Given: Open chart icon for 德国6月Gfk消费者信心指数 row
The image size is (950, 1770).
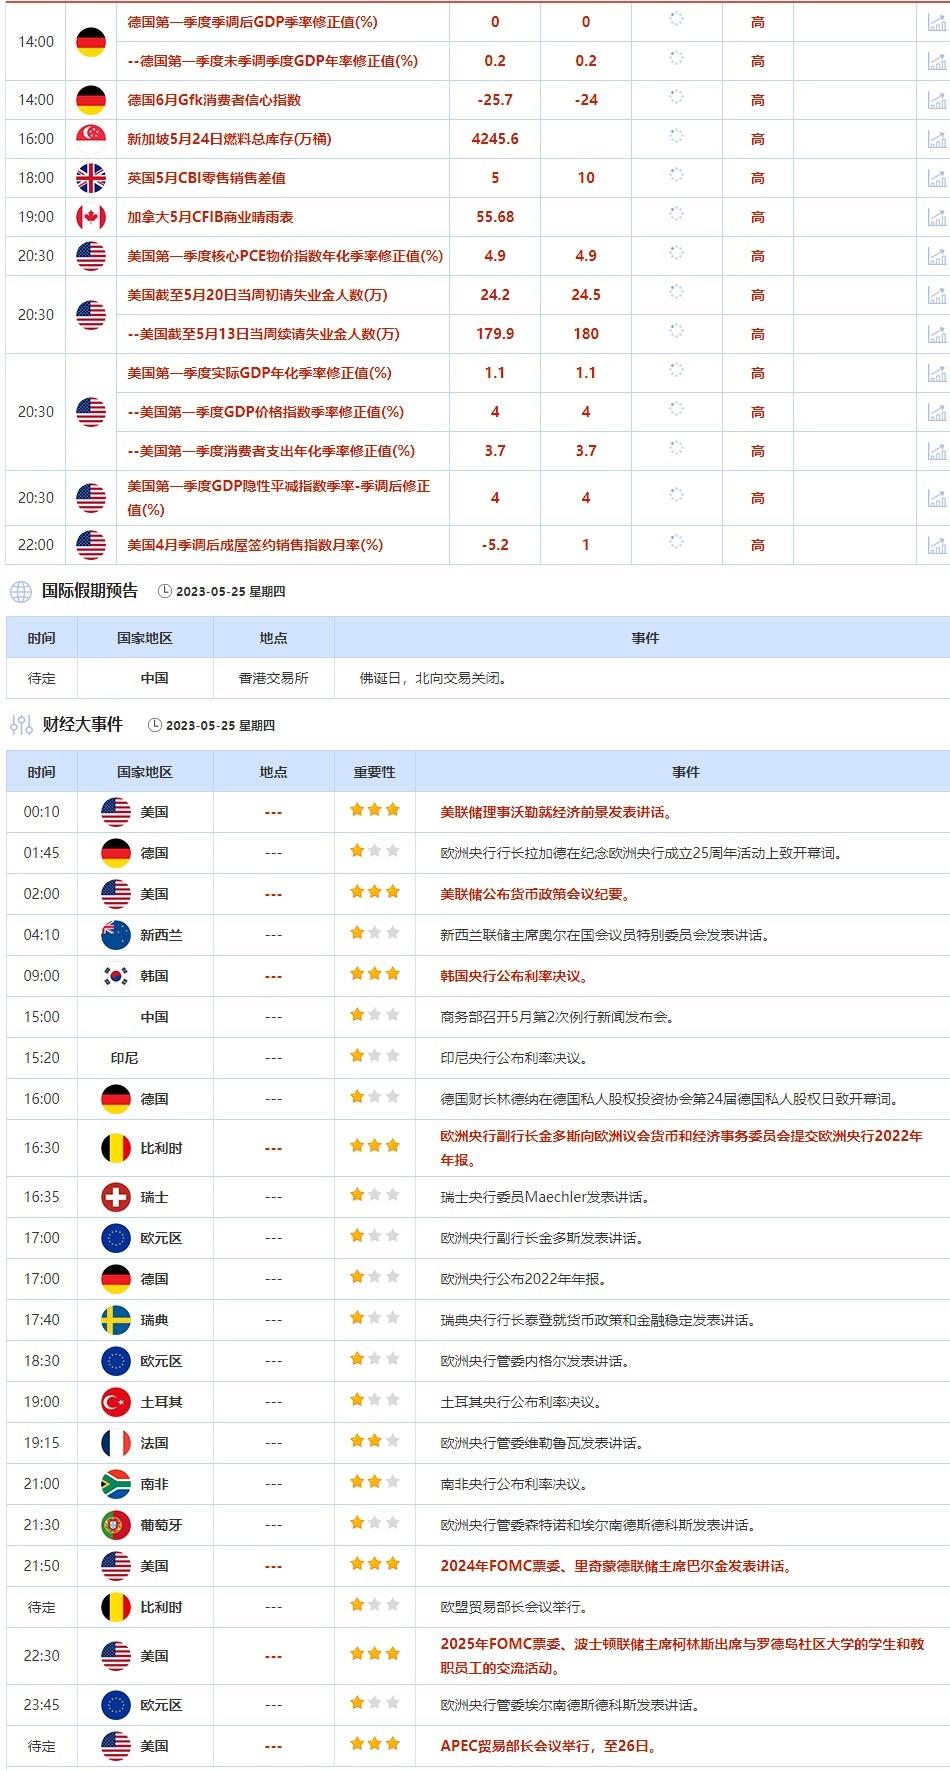Looking at the screenshot, I should tap(936, 100).
